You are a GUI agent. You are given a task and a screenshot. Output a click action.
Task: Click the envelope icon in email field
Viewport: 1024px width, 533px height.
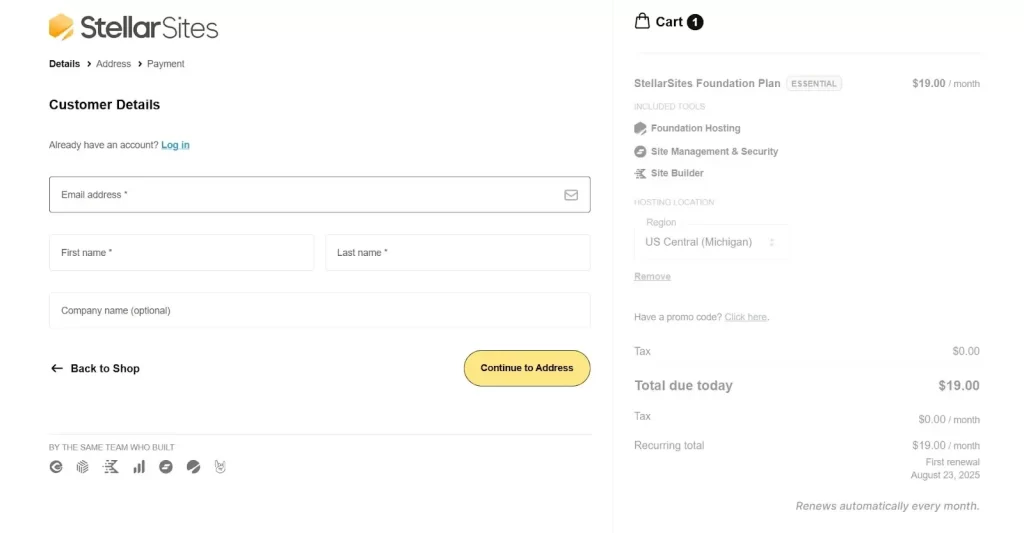(x=571, y=195)
